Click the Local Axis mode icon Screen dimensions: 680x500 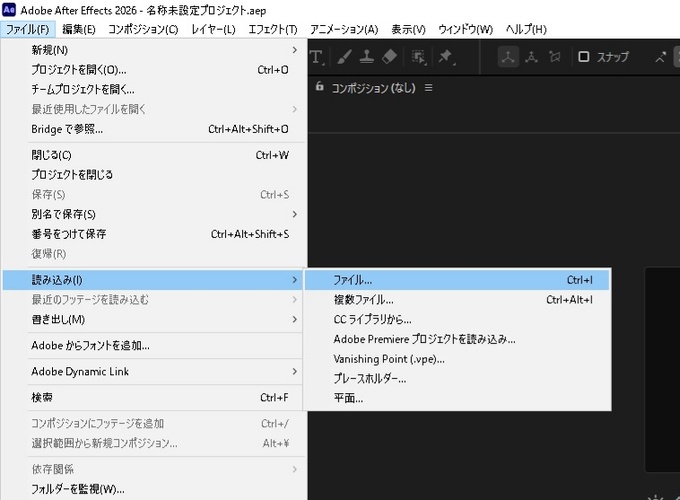coord(508,57)
